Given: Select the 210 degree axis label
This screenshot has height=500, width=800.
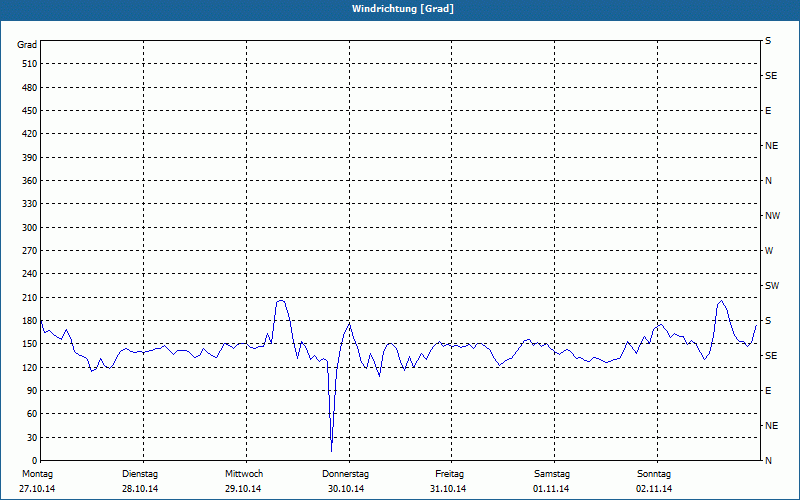Looking at the screenshot, I should 30,297.
